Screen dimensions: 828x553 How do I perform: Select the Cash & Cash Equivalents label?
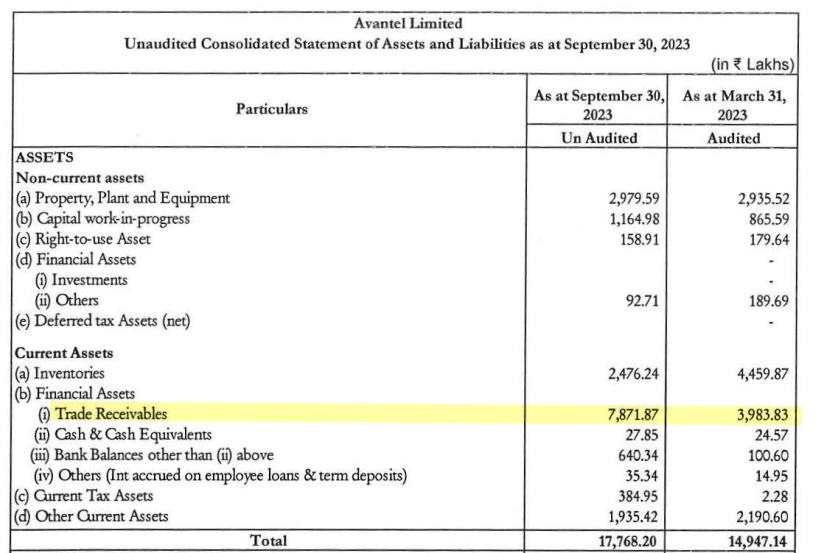point(125,434)
